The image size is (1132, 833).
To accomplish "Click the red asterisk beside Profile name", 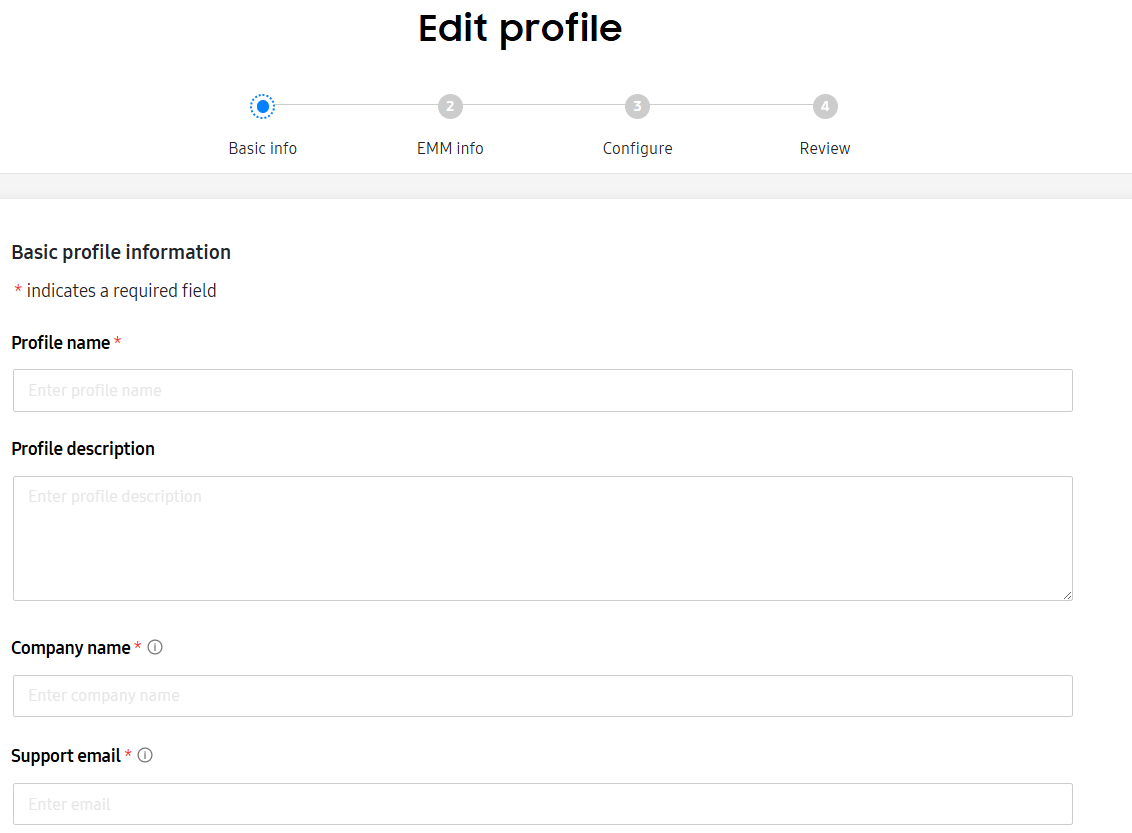I will [117, 341].
